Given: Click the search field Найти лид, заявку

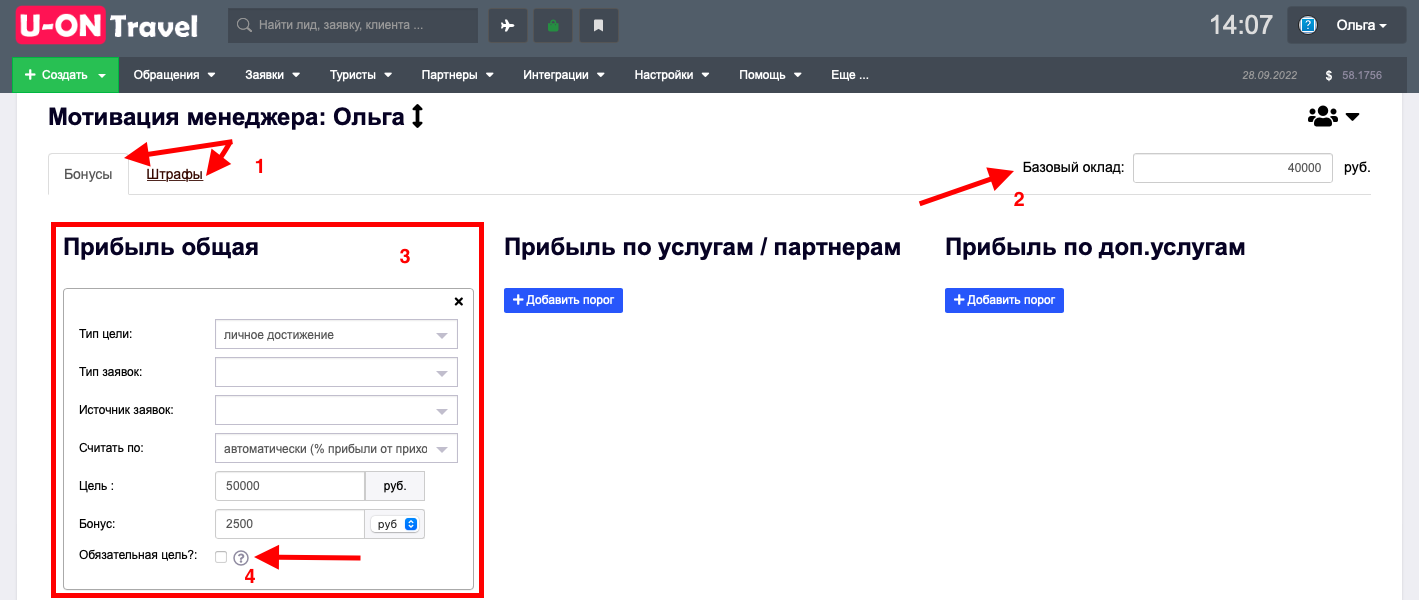Looking at the screenshot, I should 353,26.
